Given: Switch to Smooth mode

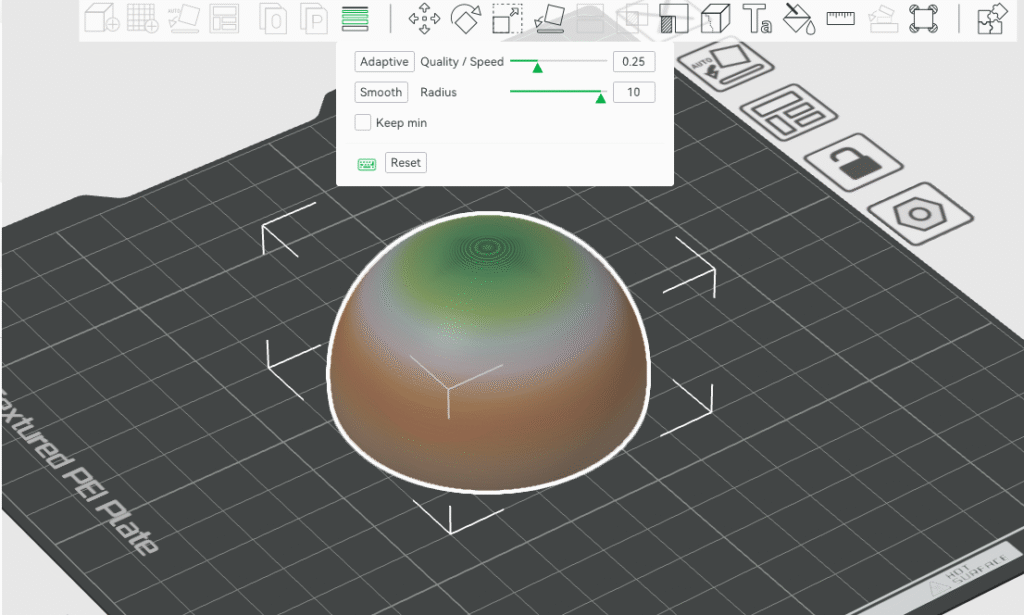Looking at the screenshot, I should point(381,92).
